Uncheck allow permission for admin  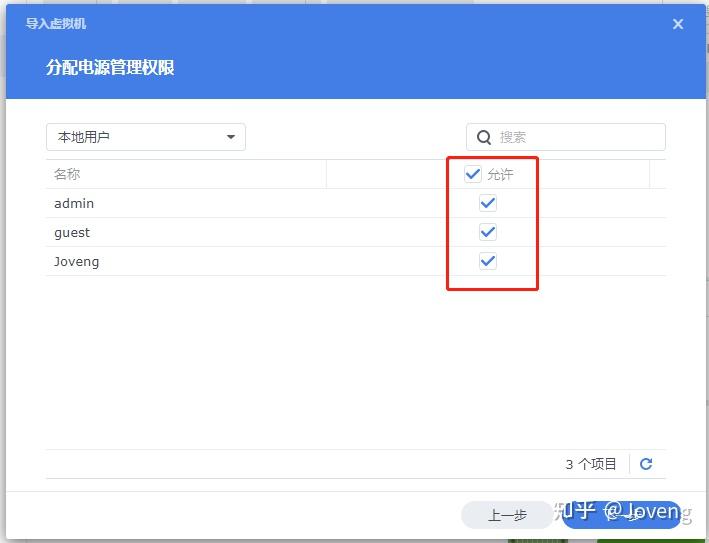(x=487, y=203)
